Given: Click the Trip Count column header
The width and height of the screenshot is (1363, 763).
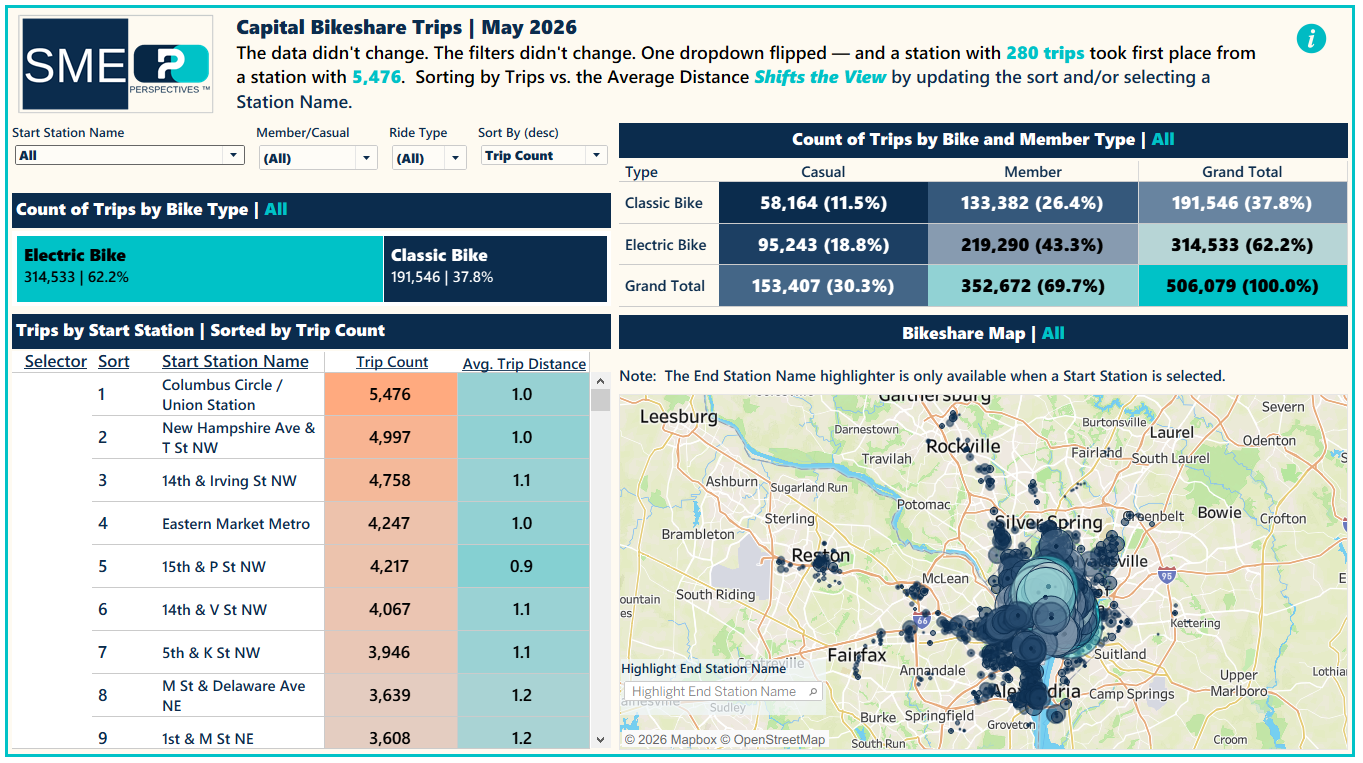Looking at the screenshot, I should click(x=392, y=363).
